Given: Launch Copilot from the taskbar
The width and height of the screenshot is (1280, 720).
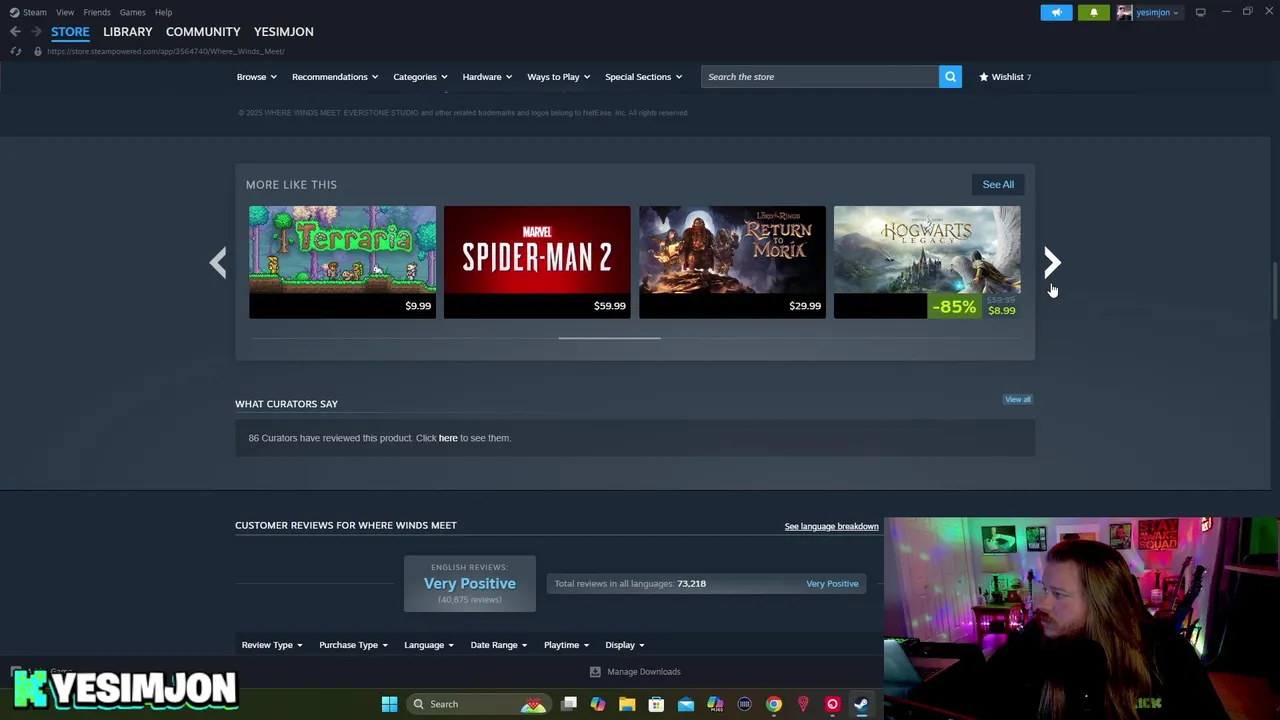Looking at the screenshot, I should (x=598, y=704).
